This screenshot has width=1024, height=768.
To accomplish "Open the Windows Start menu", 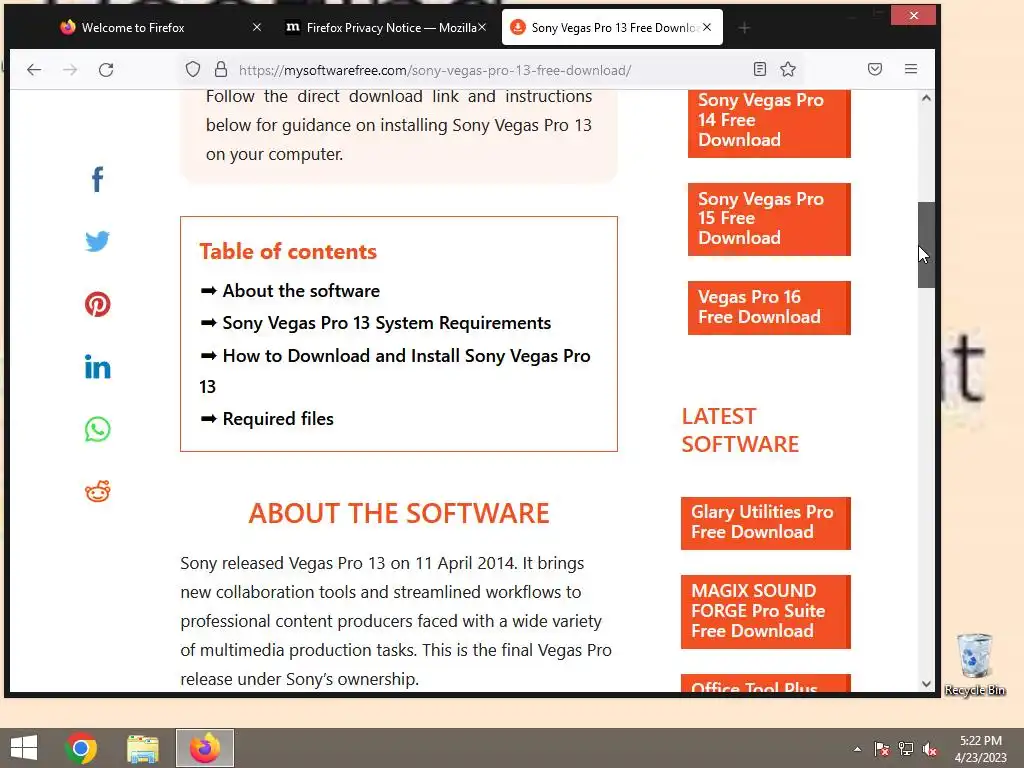I will (24, 748).
